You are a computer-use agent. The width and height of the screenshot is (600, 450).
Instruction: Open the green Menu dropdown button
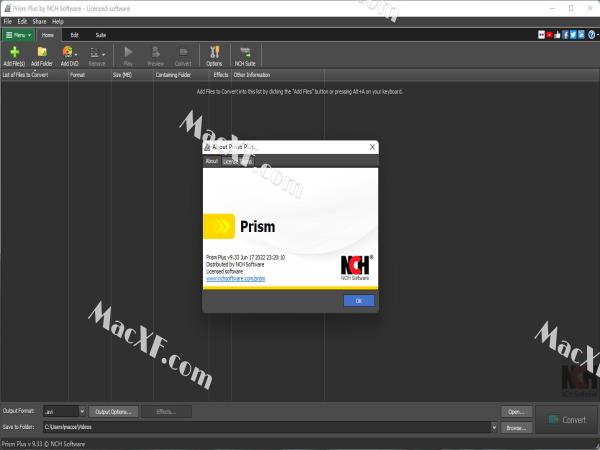[x=18, y=35]
